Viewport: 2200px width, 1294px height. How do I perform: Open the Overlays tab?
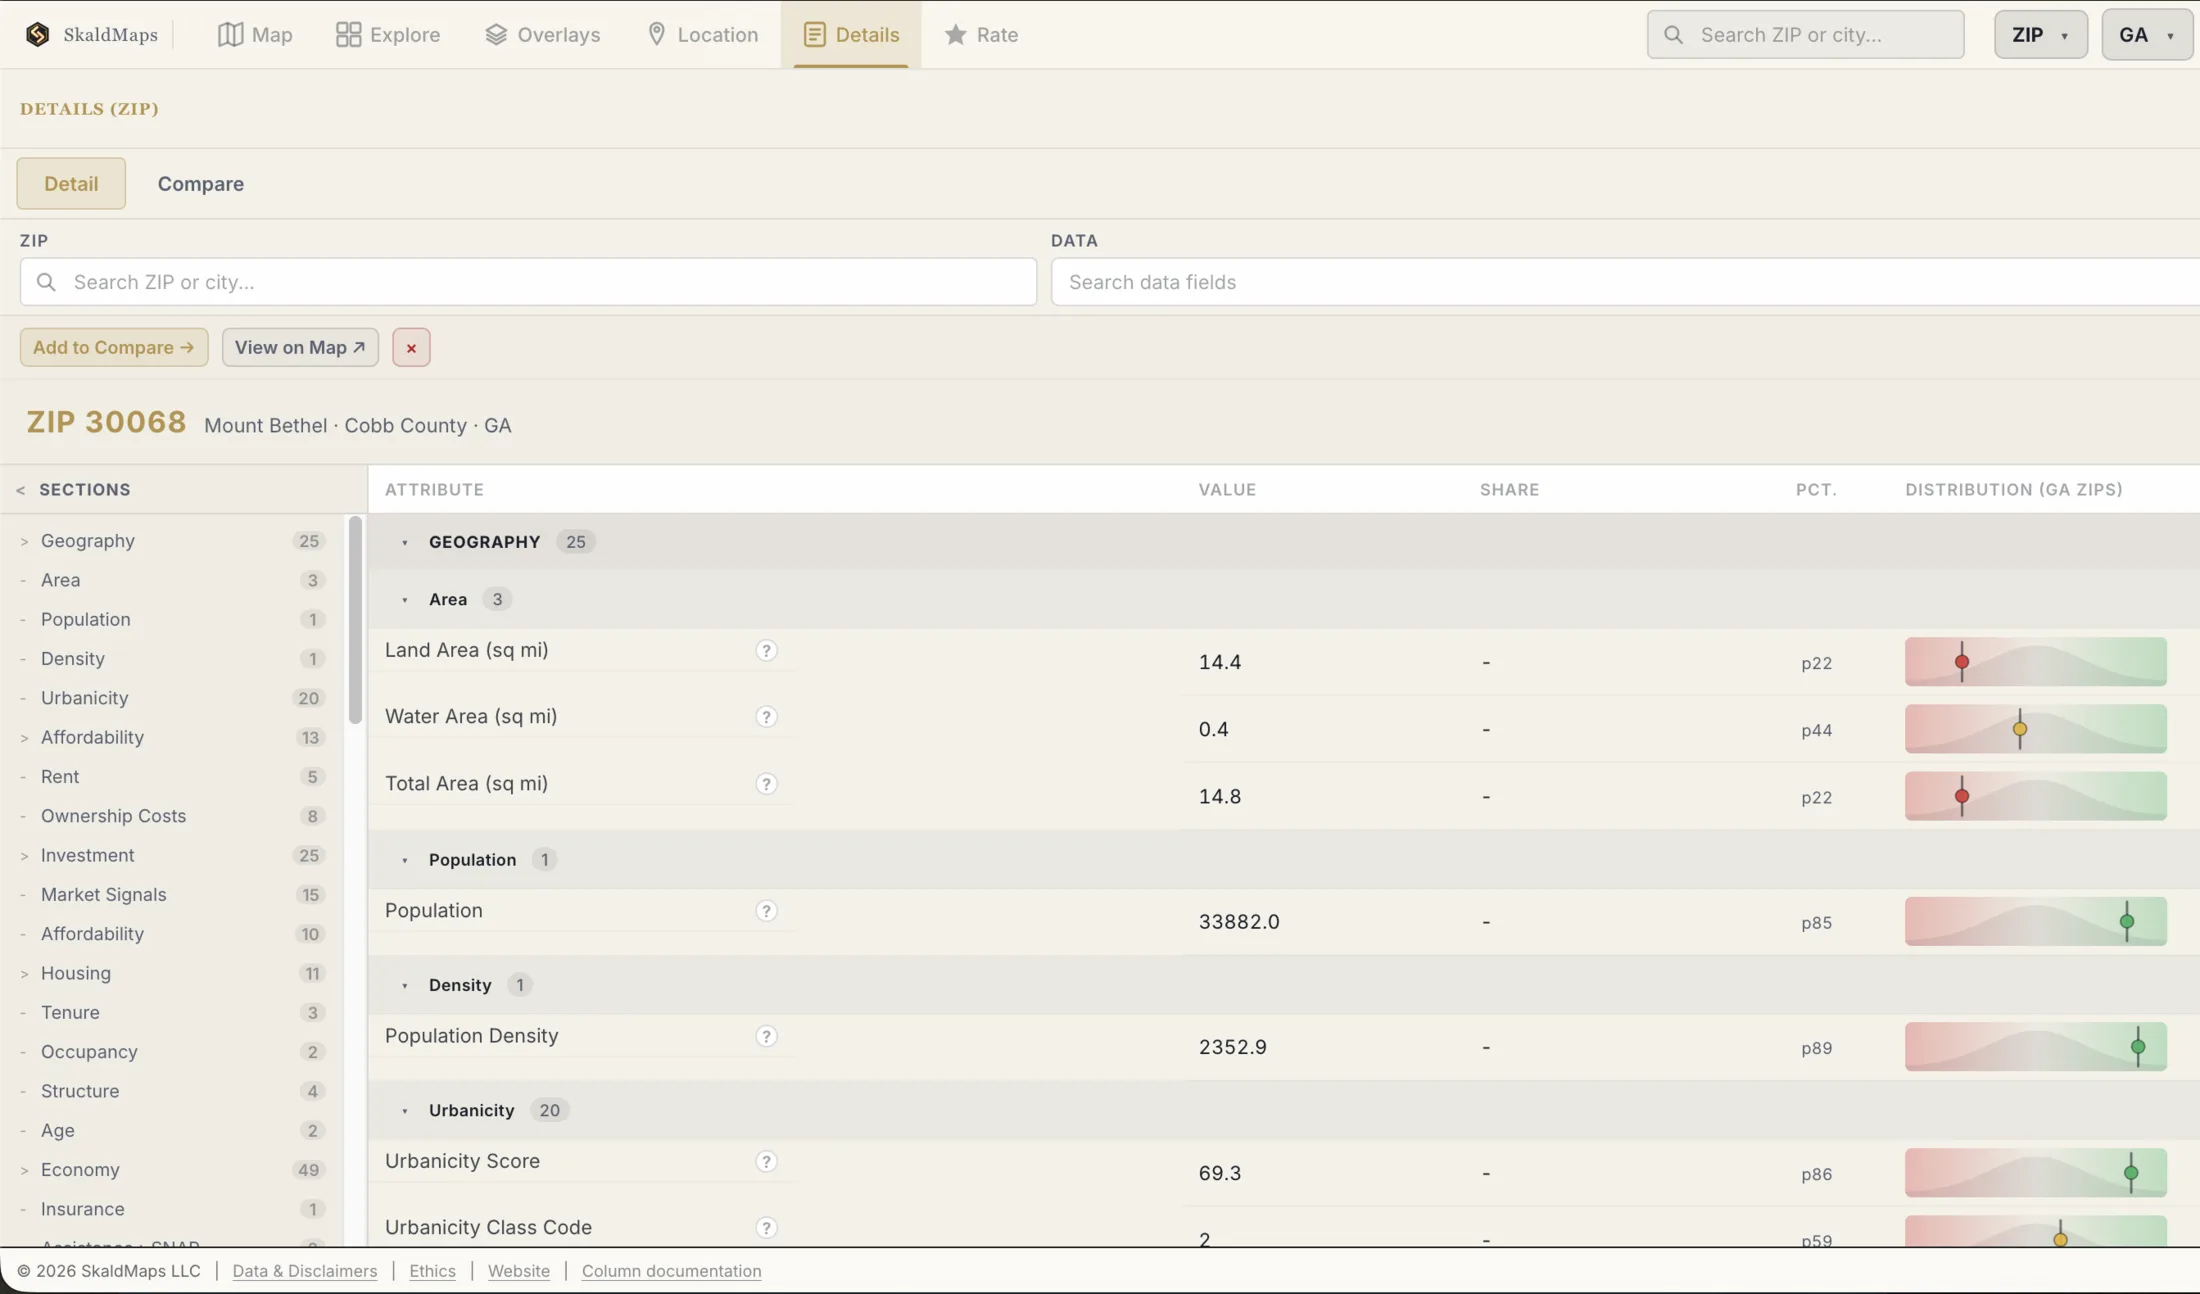tap(543, 34)
